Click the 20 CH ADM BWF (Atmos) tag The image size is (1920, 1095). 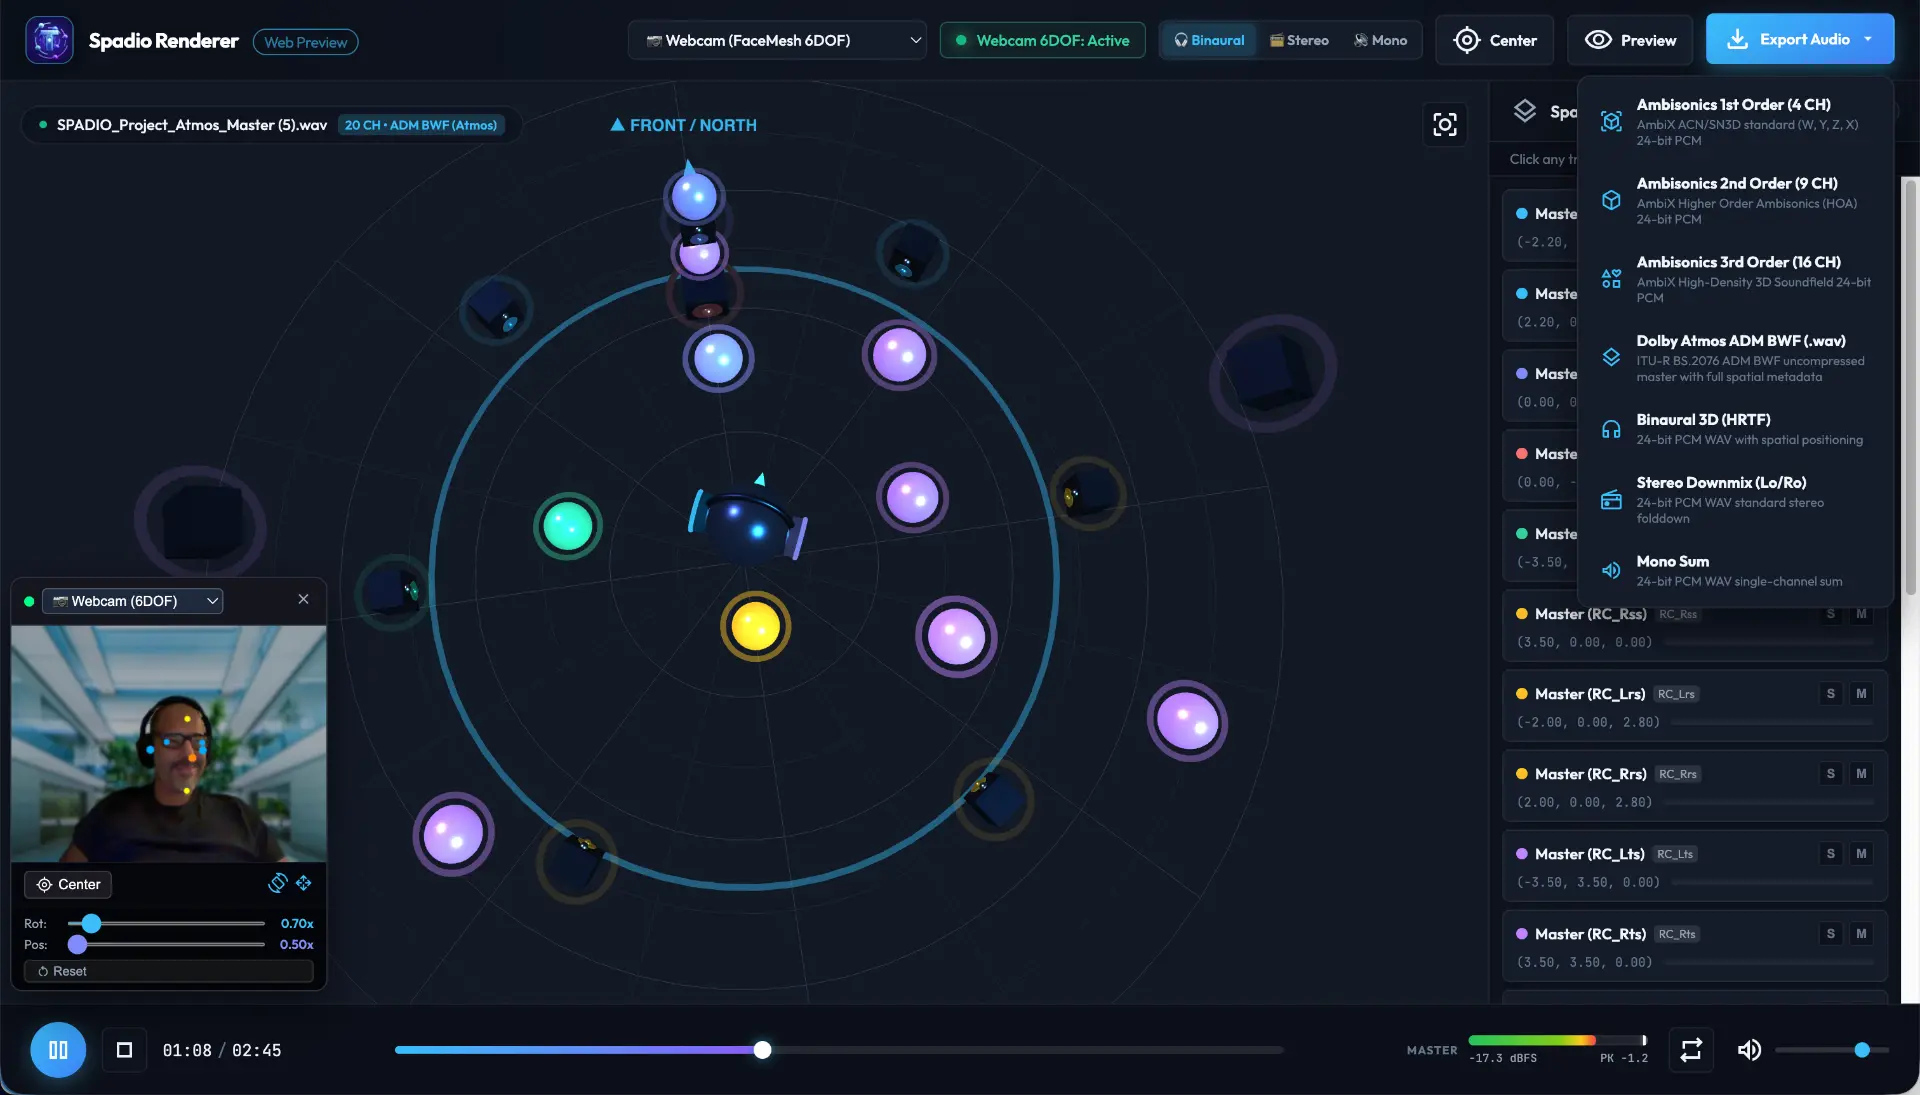pos(421,125)
